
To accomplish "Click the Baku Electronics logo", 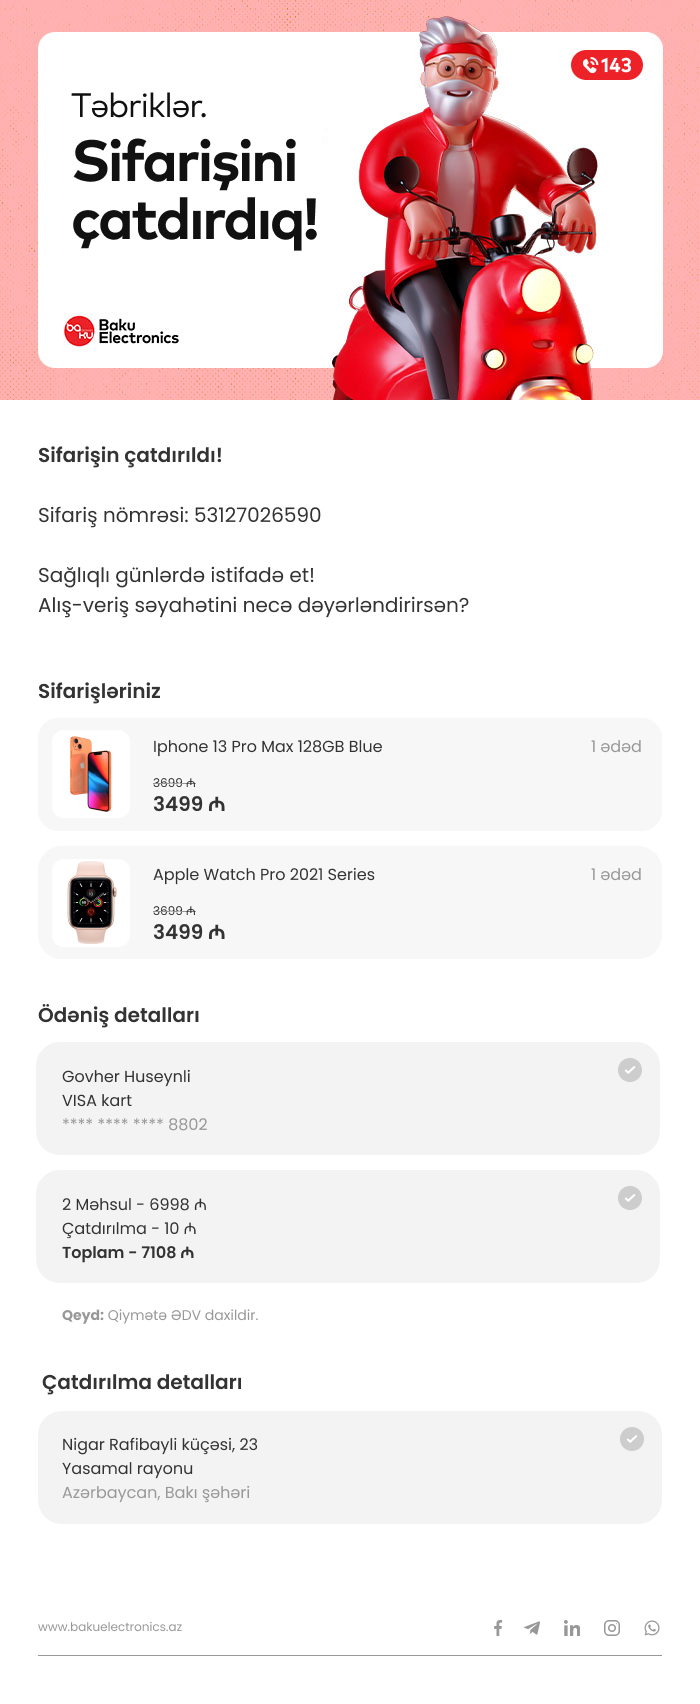I will click(x=121, y=331).
